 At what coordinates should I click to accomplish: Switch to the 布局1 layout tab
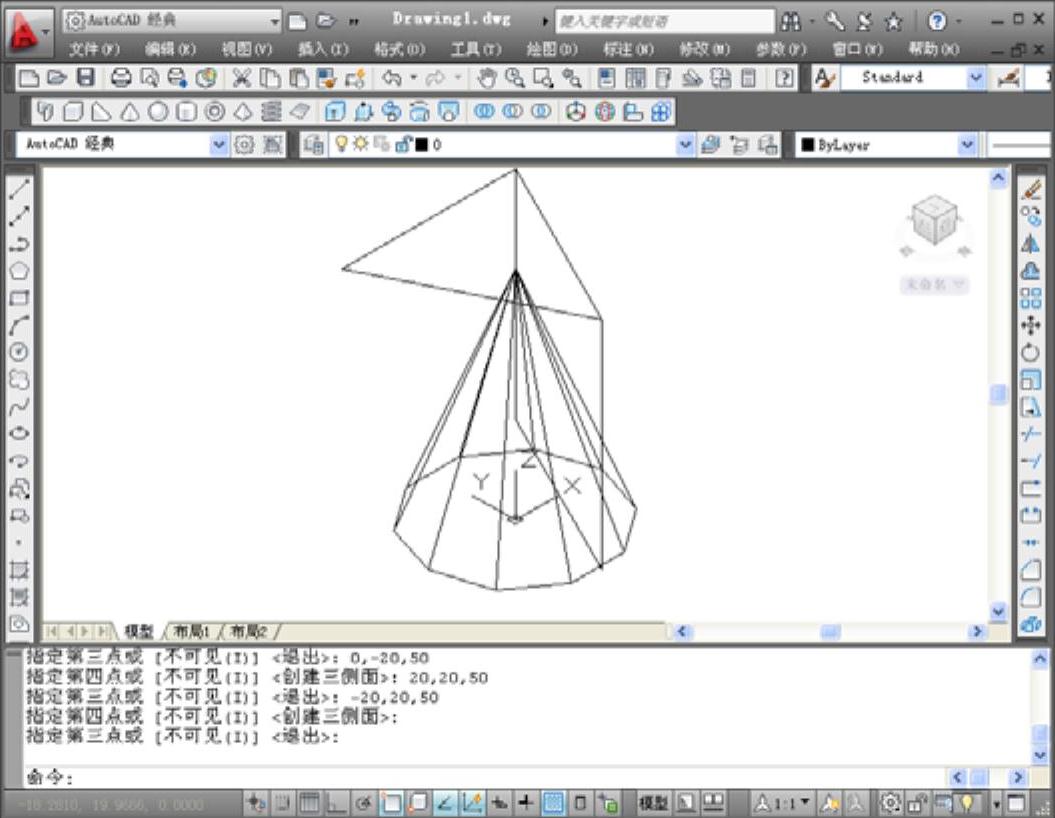tap(192, 632)
